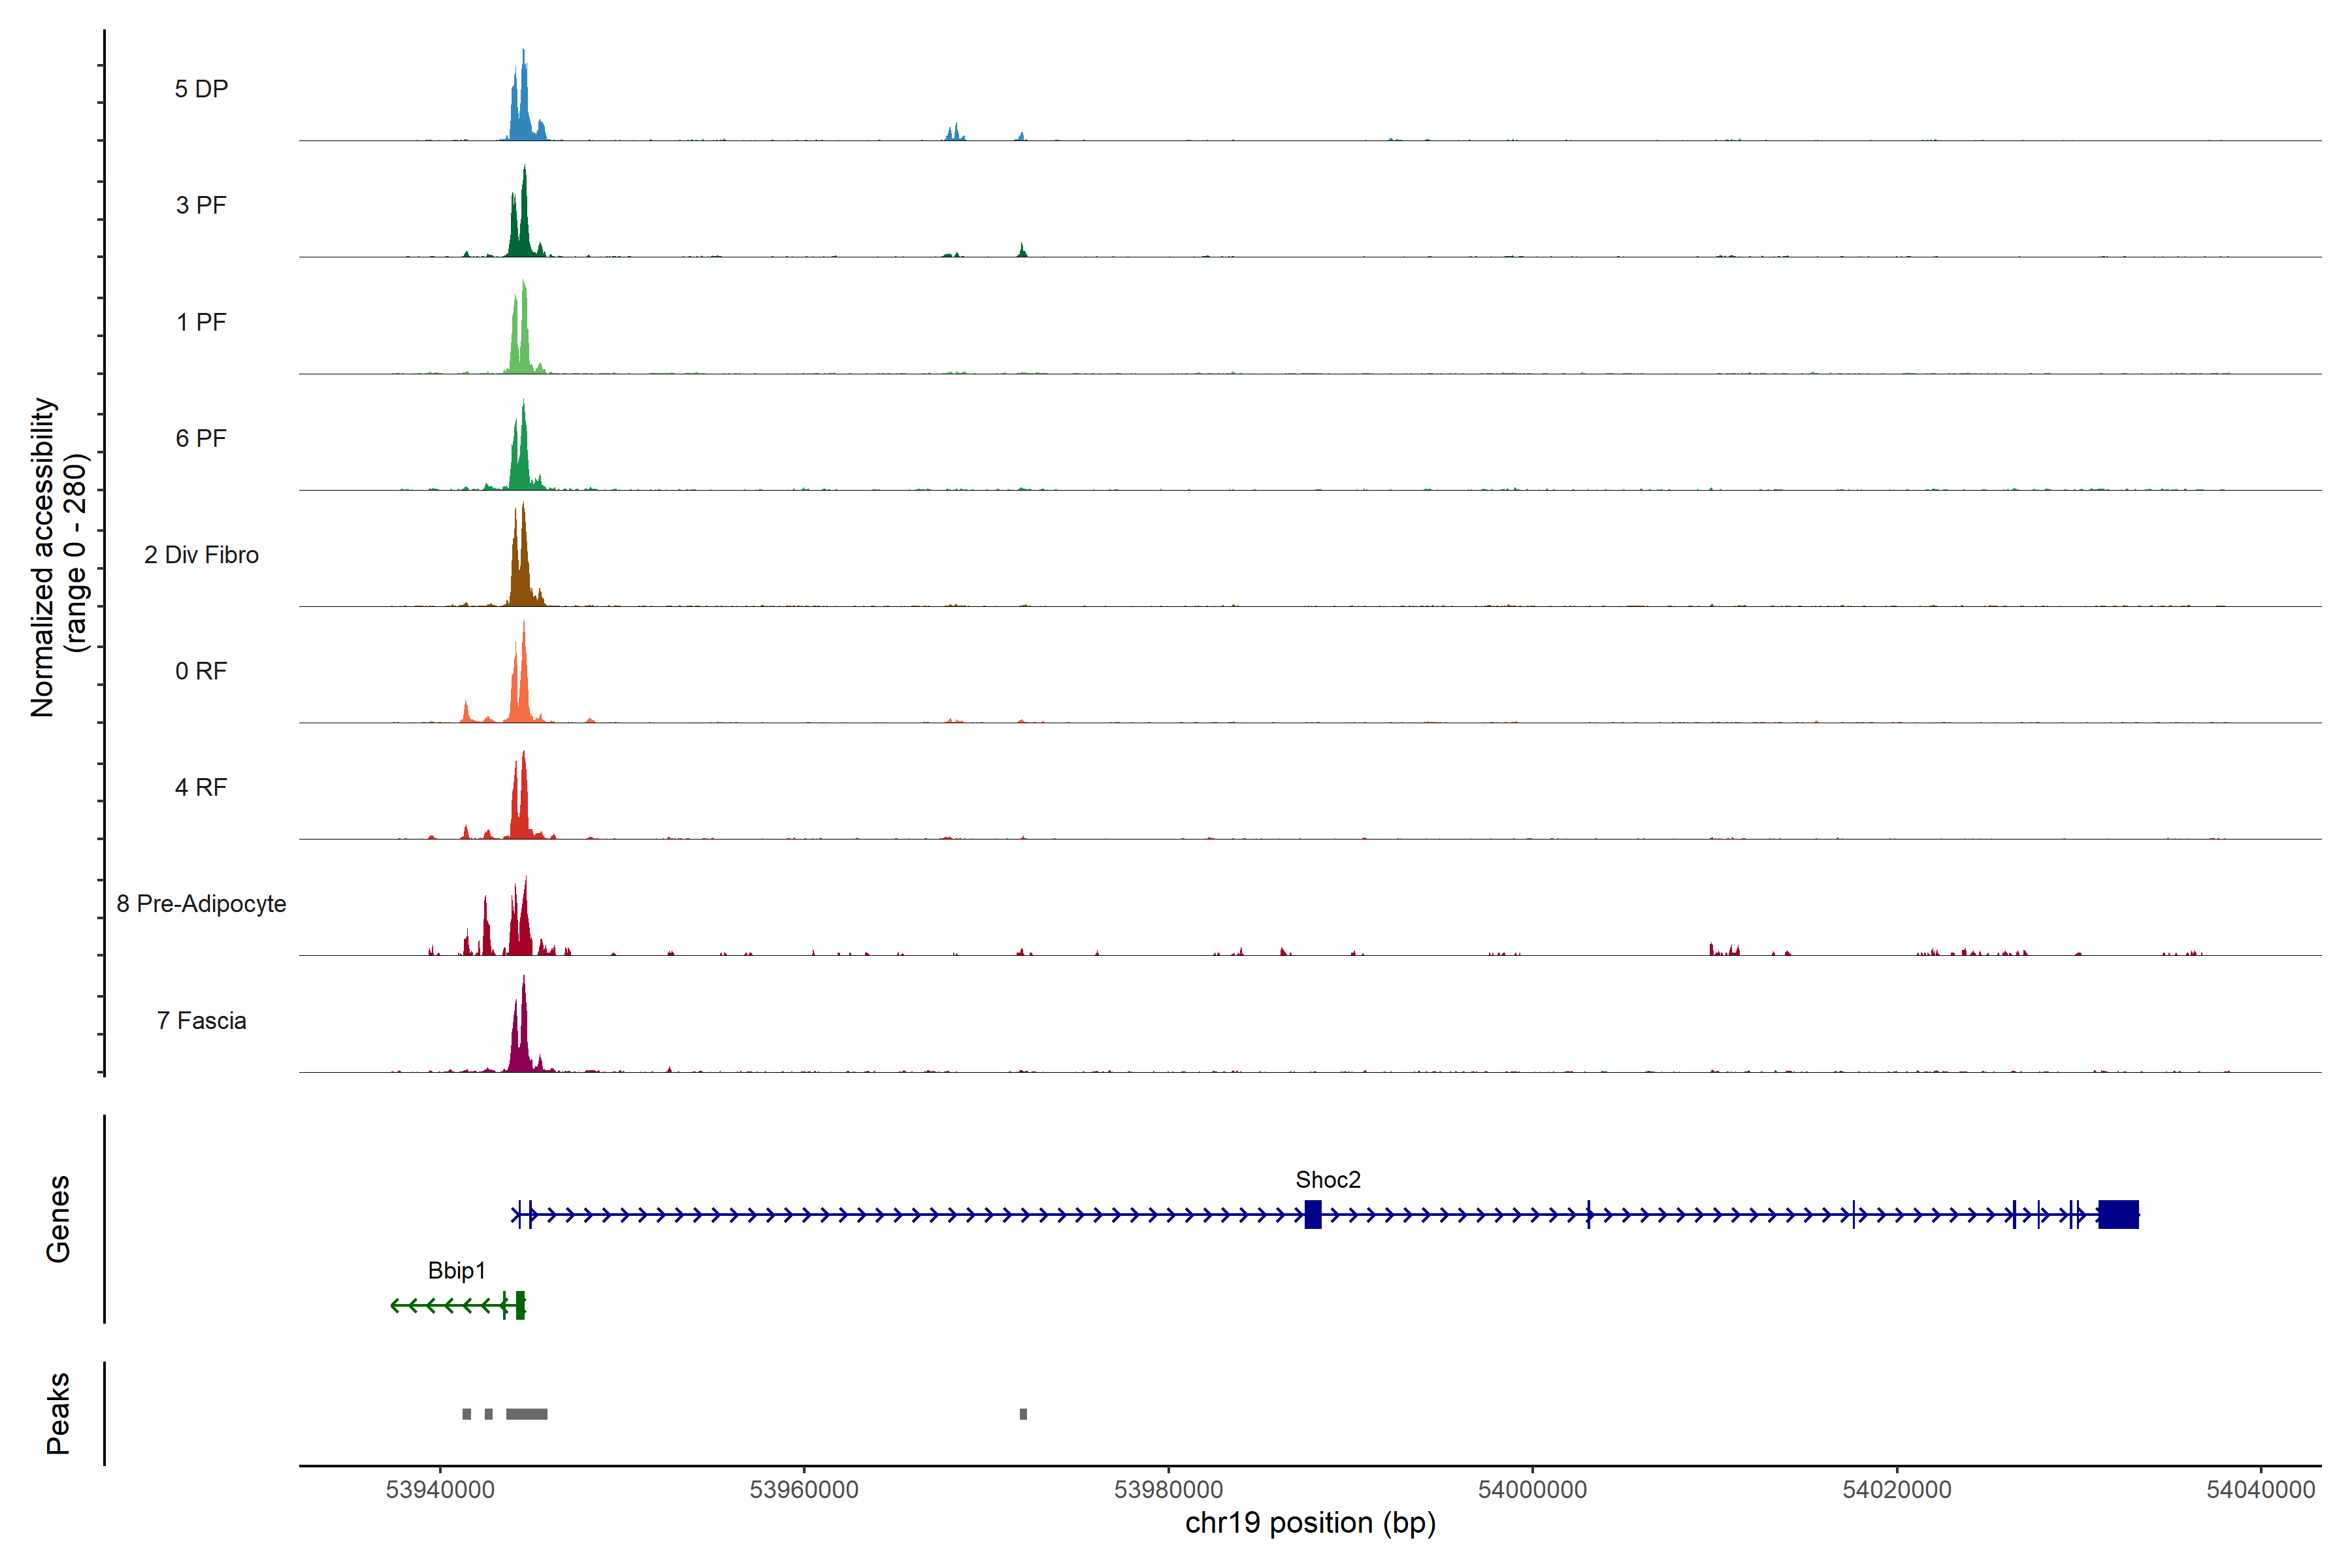This screenshot has height=1568, width=2352.
Task: Click the Genes panel label
Action: click(58, 1218)
